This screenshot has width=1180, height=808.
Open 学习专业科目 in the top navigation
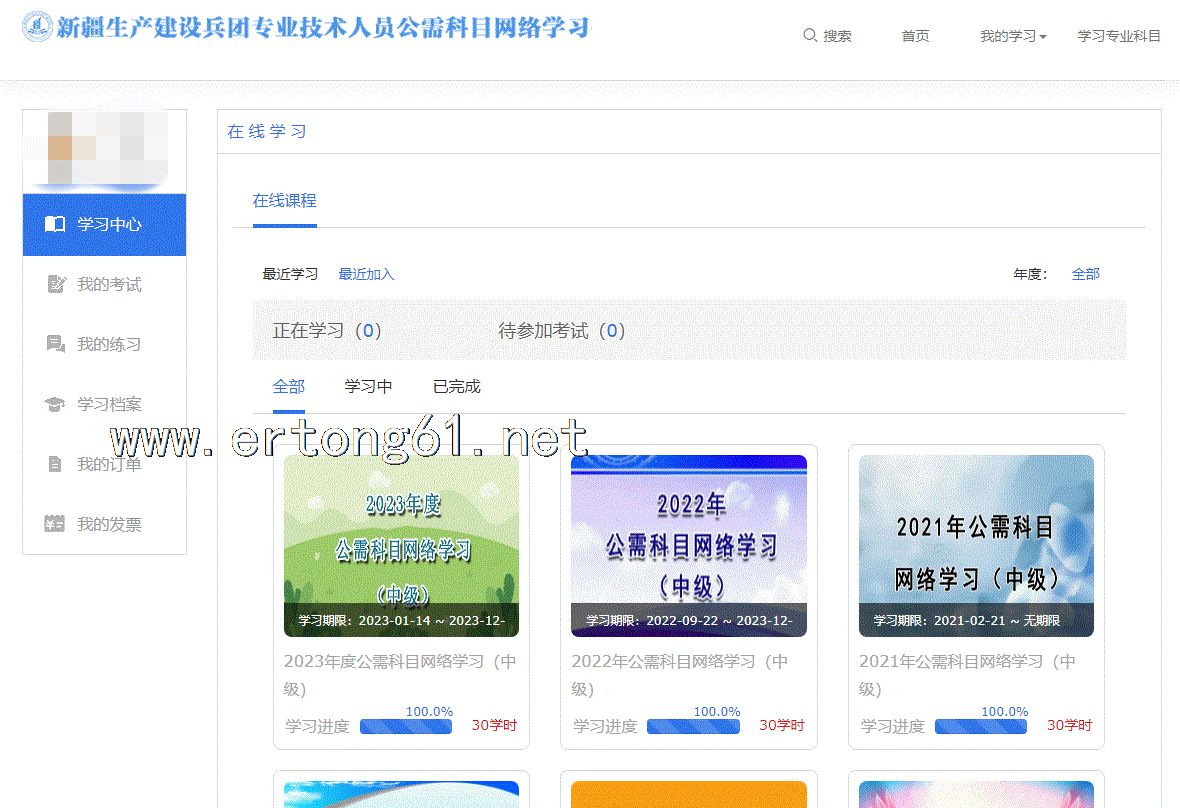tap(1119, 36)
